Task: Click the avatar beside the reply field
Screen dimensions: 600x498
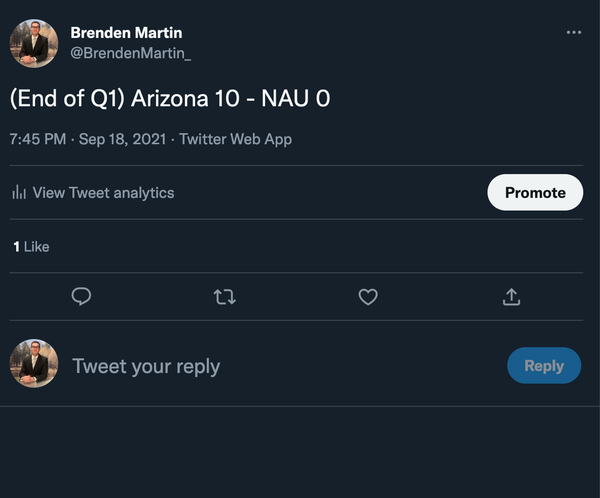Action: pyautogui.click(x=33, y=364)
